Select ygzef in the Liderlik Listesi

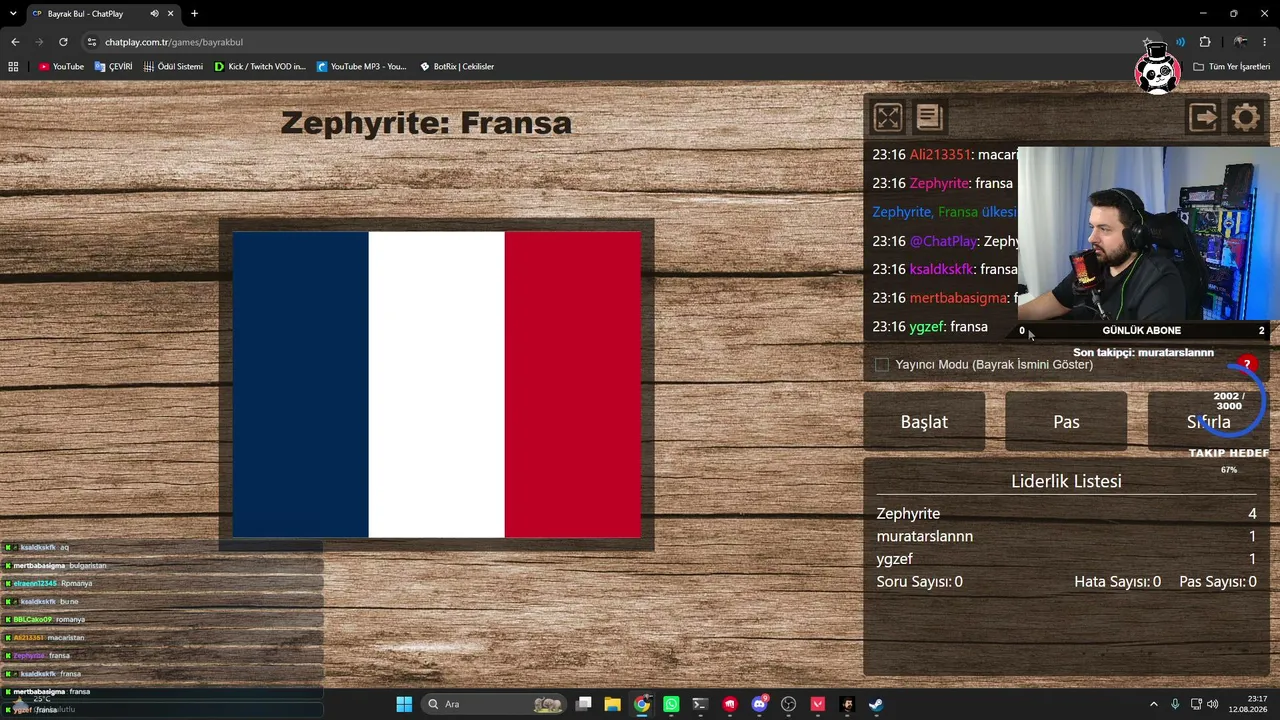pyautogui.click(x=894, y=559)
